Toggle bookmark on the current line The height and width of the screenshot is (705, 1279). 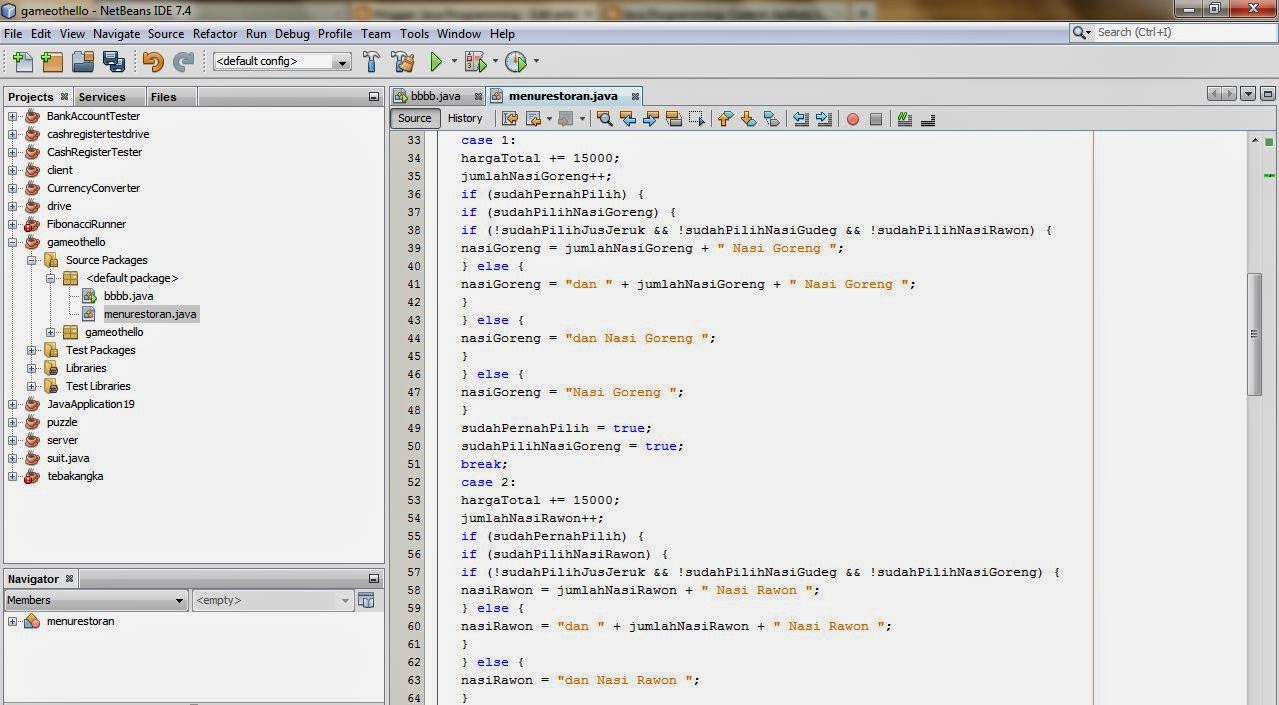[772, 119]
